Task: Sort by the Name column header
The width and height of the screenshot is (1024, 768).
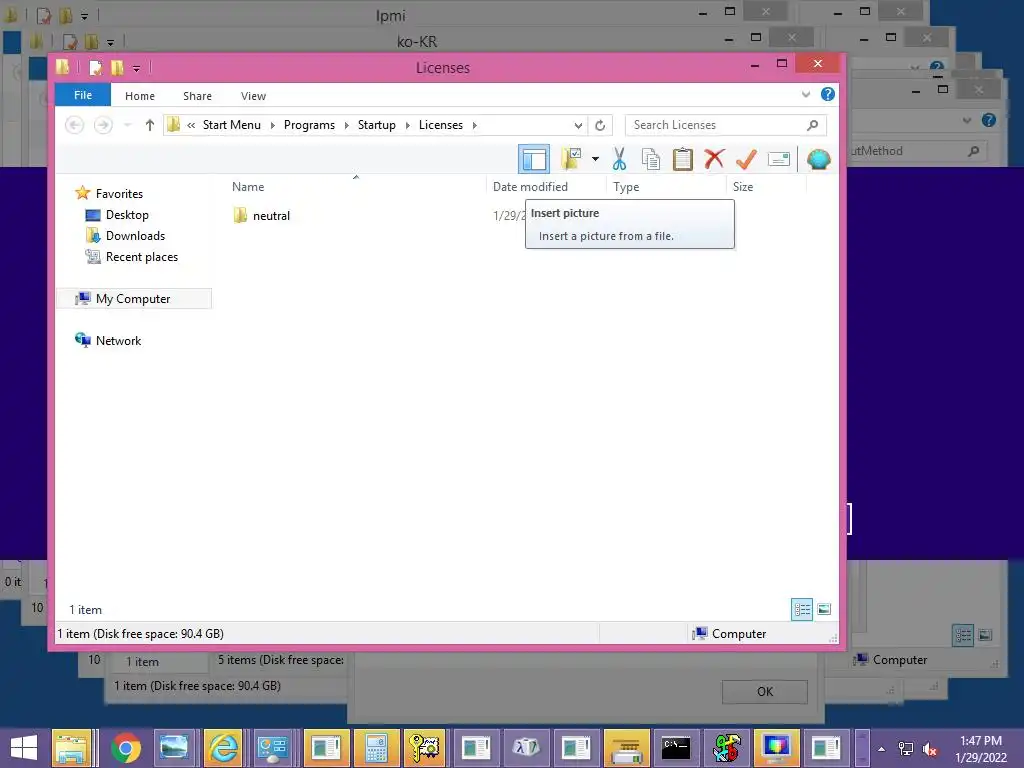Action: coord(248,187)
